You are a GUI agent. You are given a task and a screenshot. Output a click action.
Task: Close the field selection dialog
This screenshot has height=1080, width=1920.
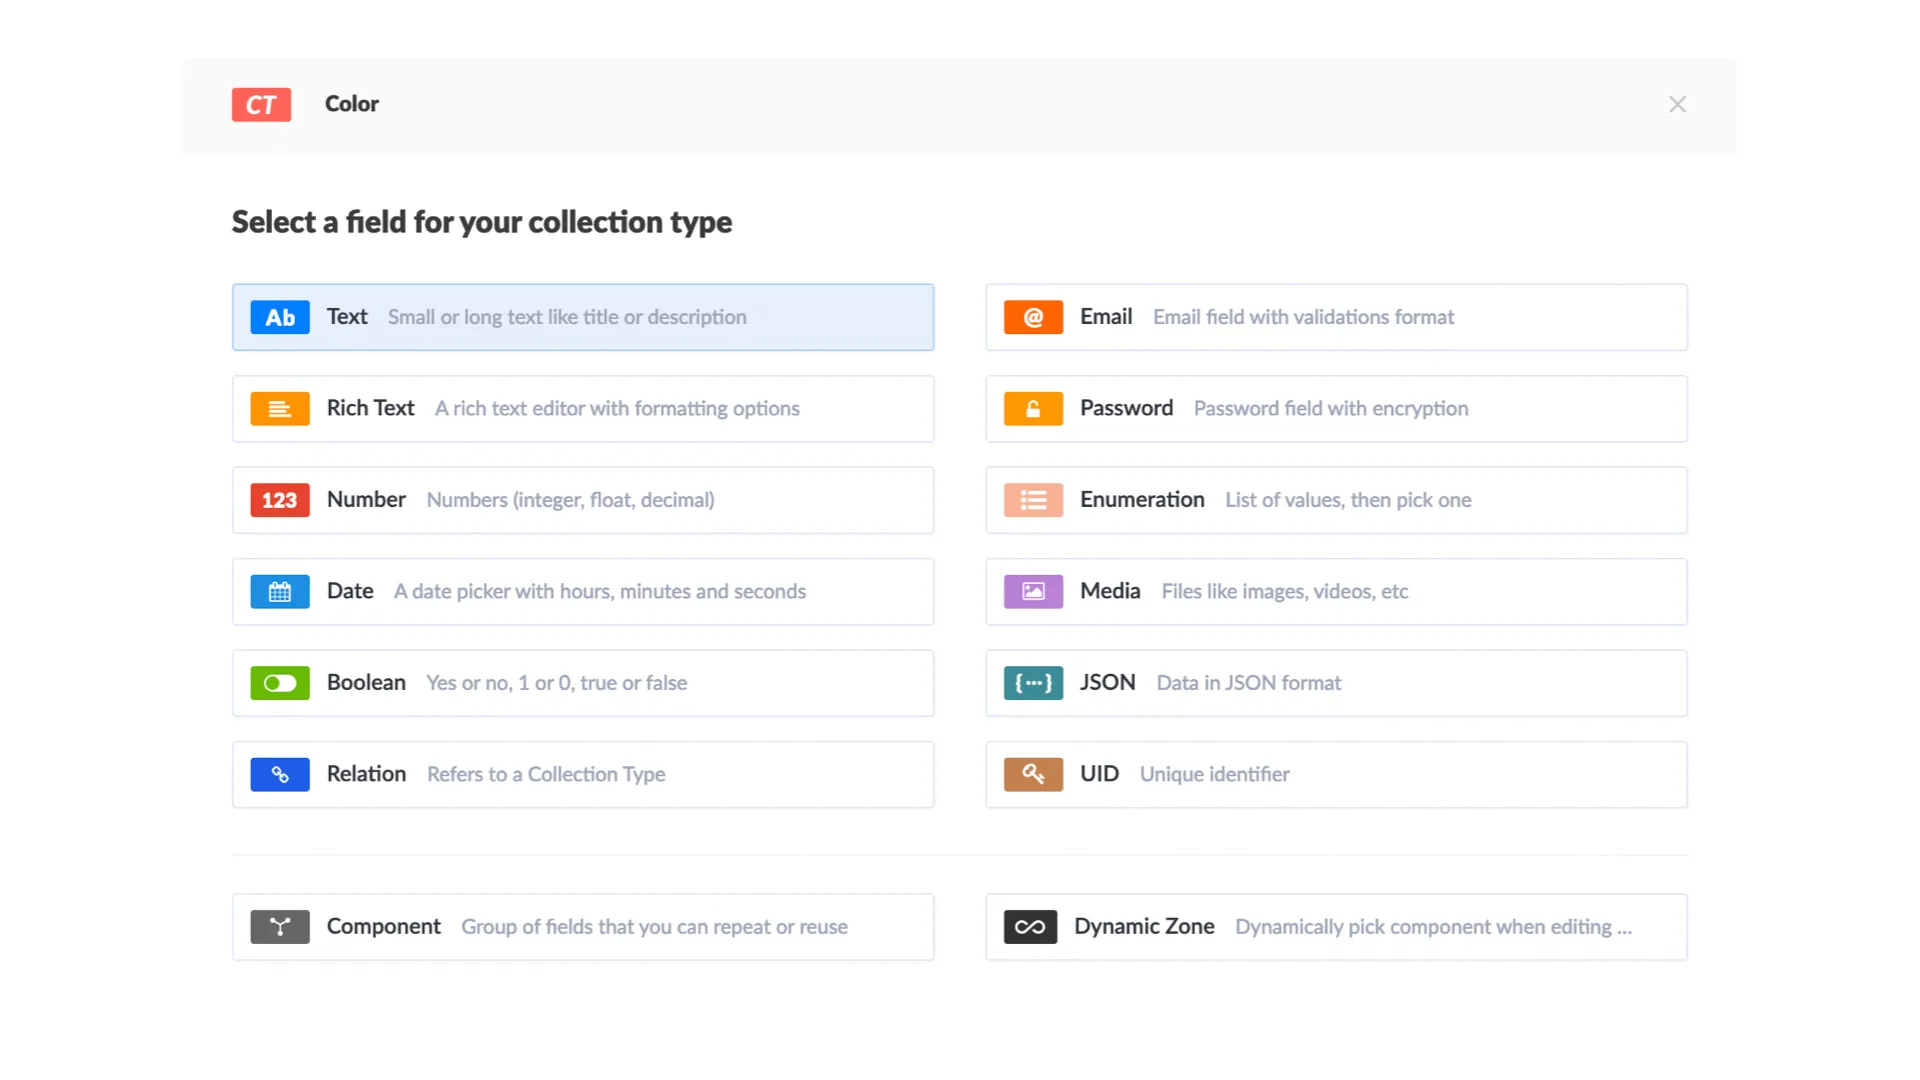click(1677, 105)
